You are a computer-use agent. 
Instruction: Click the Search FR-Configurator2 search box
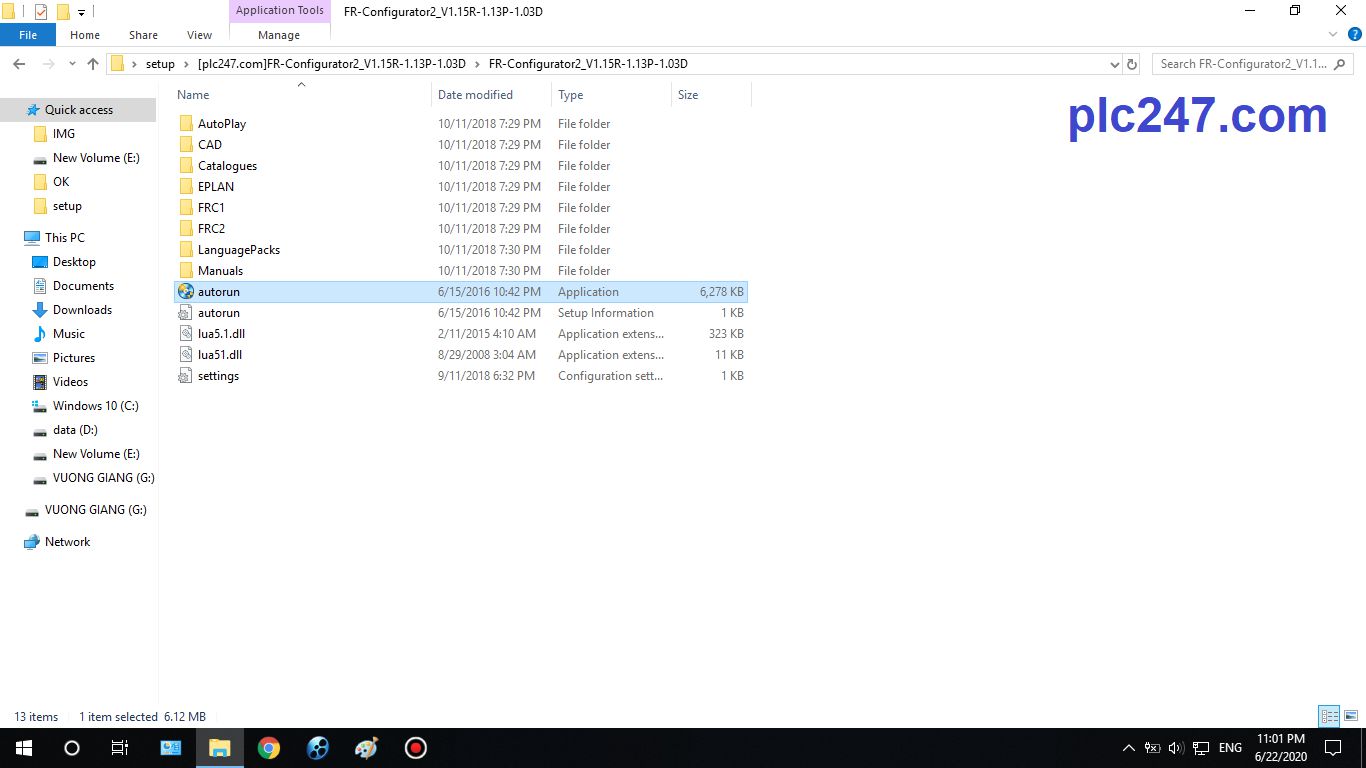click(x=1242, y=64)
